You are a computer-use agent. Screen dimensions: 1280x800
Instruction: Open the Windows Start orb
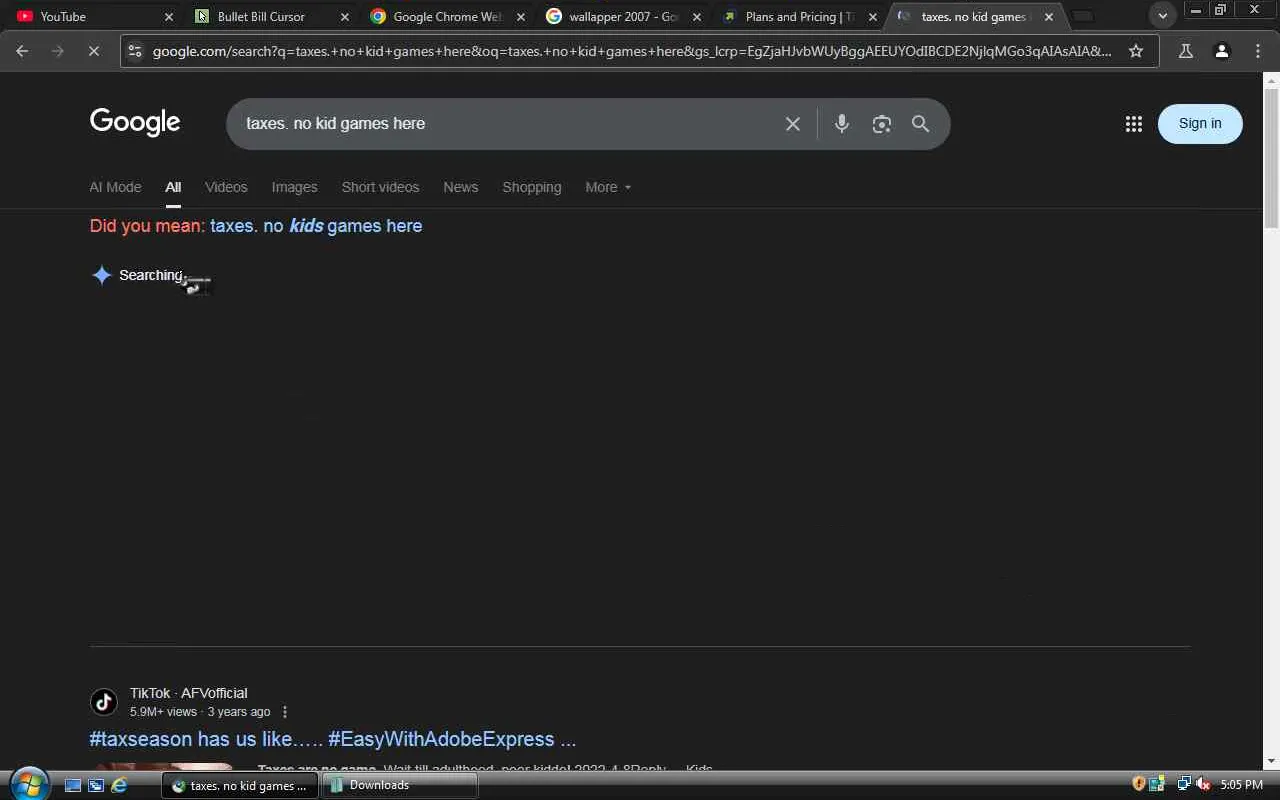coord(30,783)
